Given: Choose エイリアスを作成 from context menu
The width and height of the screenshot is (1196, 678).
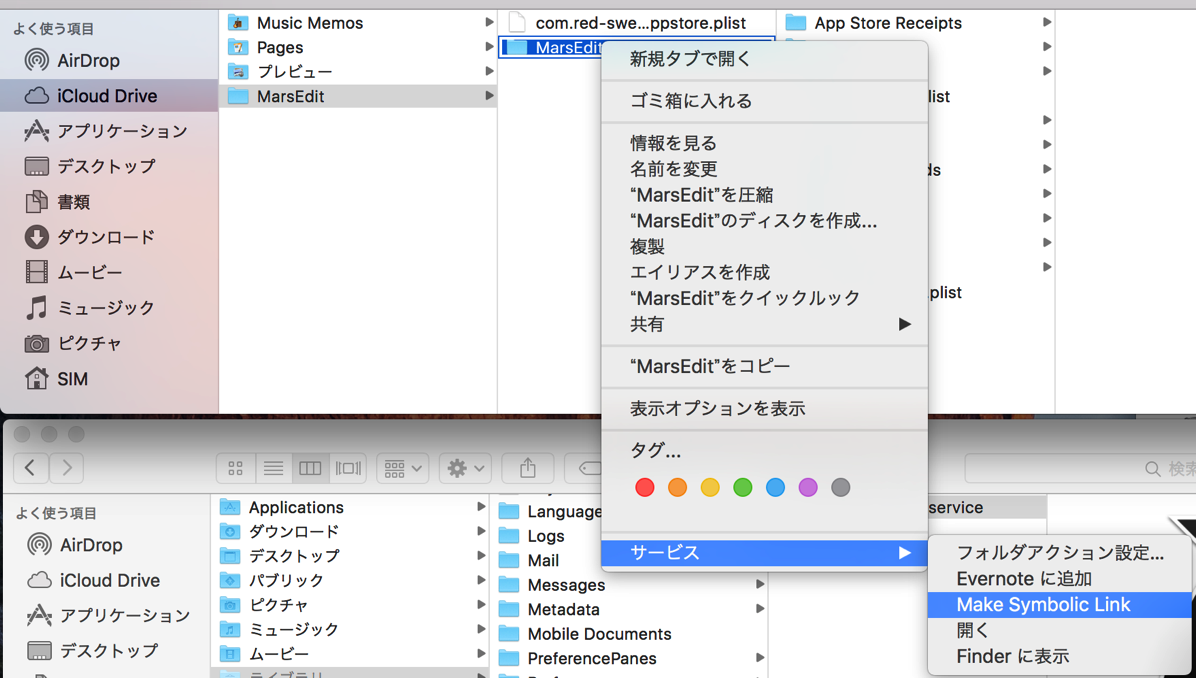Looking at the screenshot, I should 764,272.
